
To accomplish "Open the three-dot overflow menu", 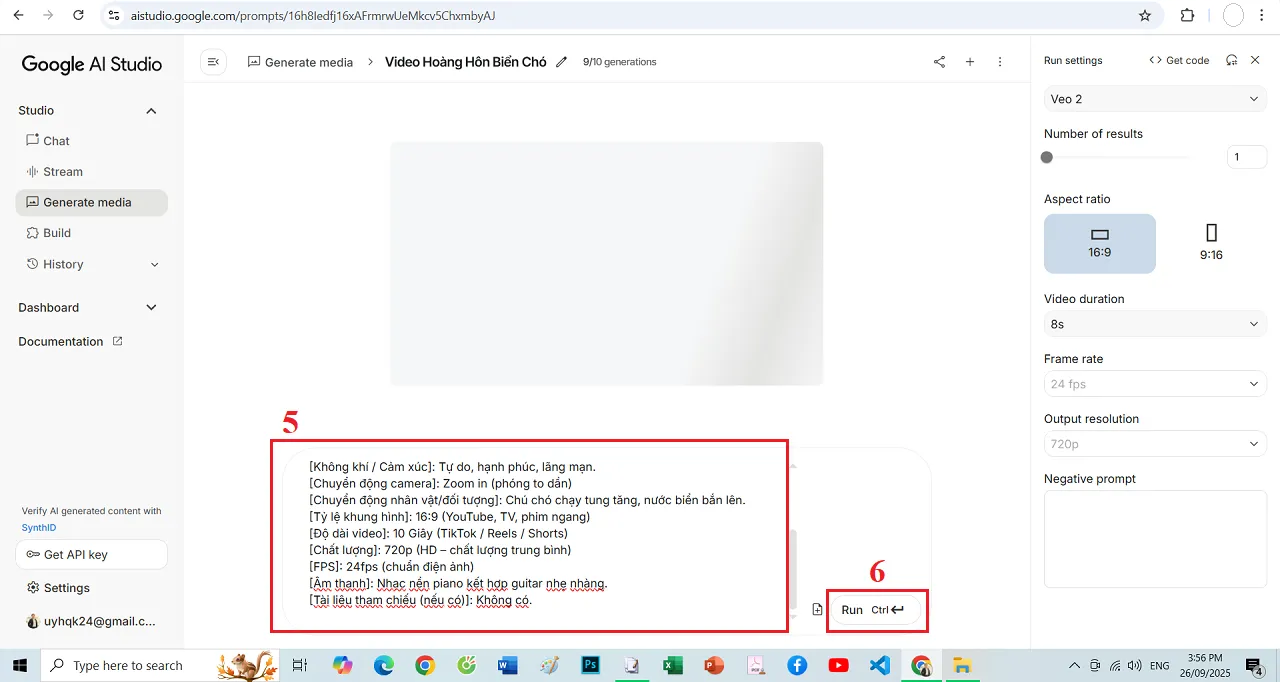I will coord(999,61).
